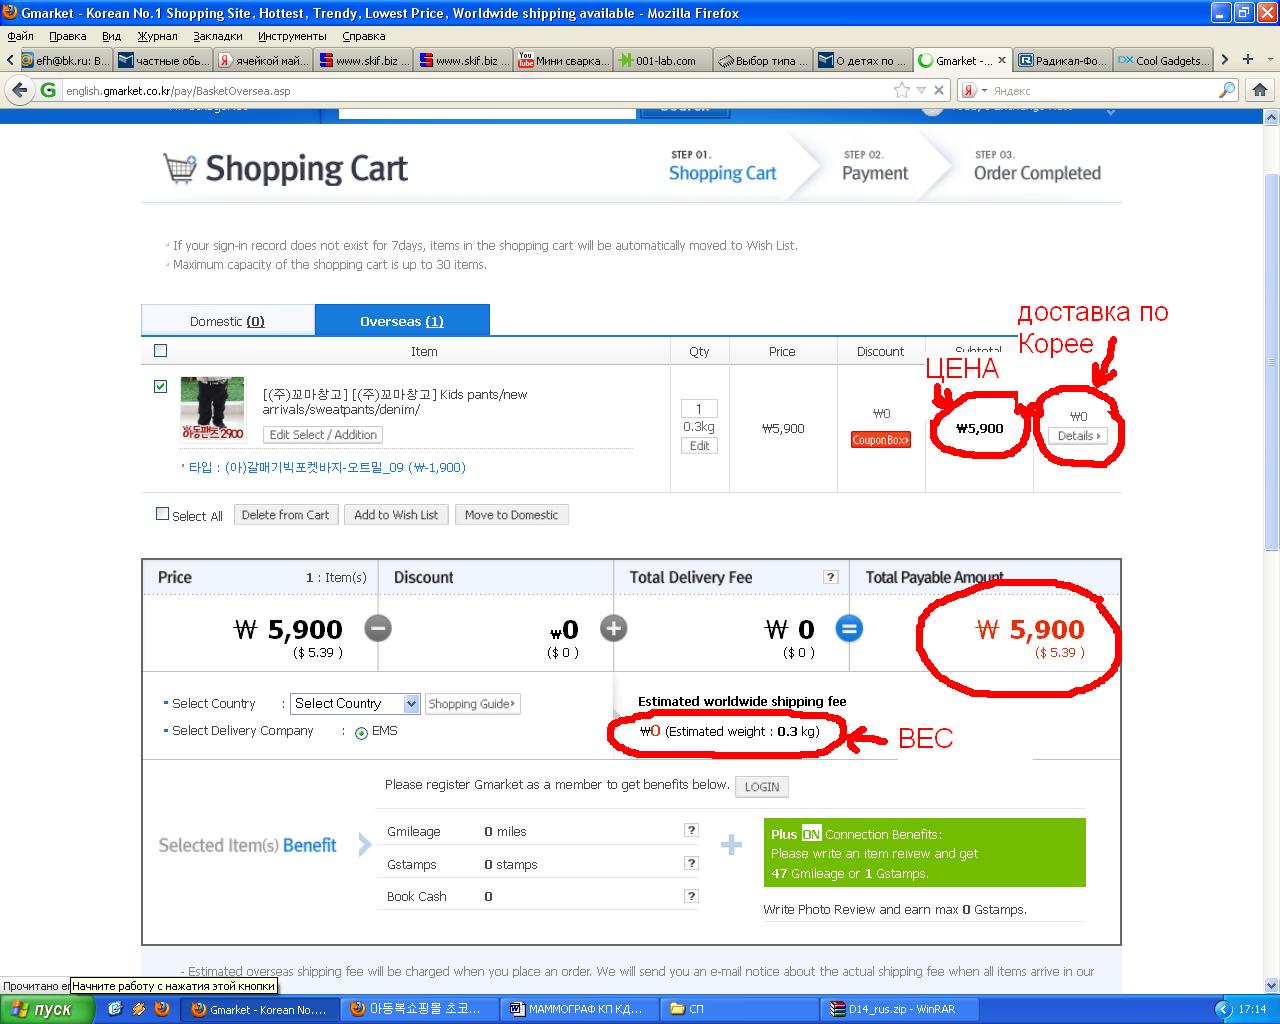
Task: Click Add to Wish List button
Action: (396, 515)
